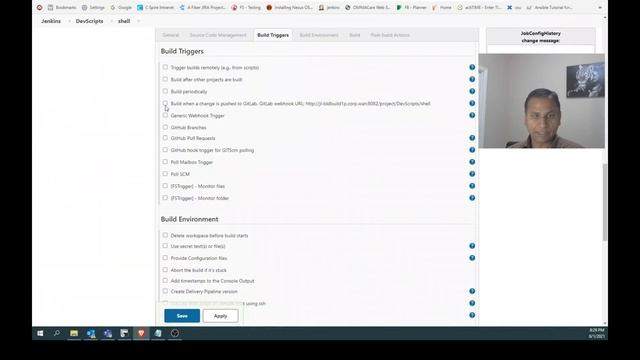640x360 pixels.
Task: Enable FSTrigger Monitor files
Action: 165,186
